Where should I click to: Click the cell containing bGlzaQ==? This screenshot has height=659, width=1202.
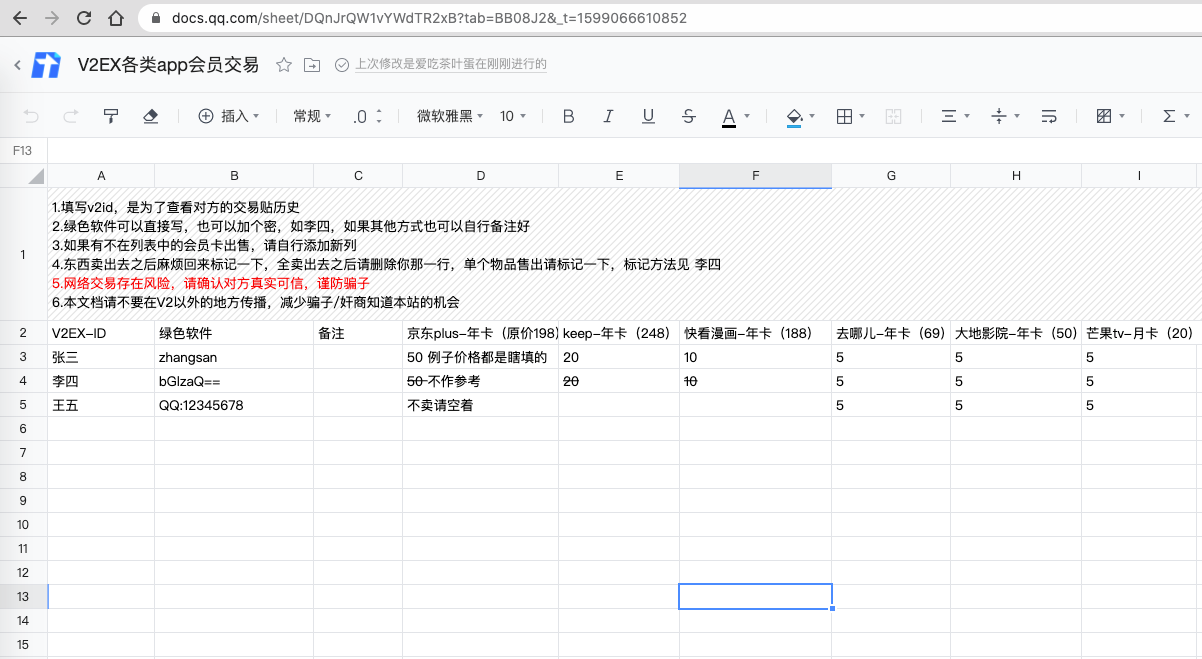pyautogui.click(x=234, y=381)
